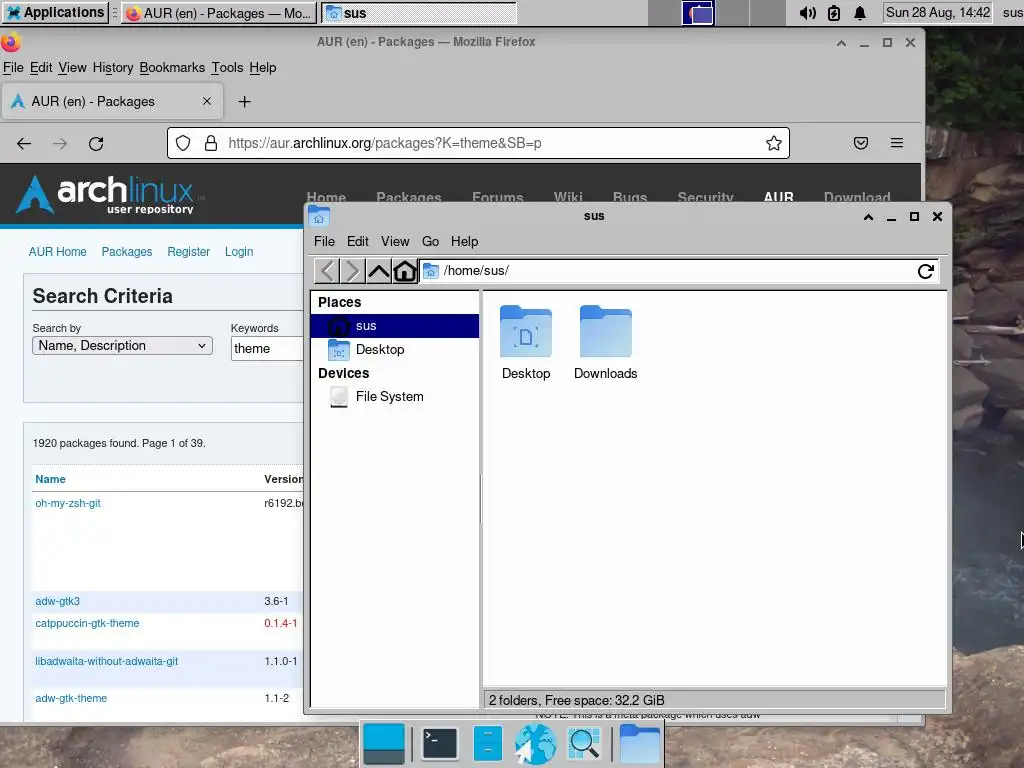Open the file manager Go menu

(430, 242)
